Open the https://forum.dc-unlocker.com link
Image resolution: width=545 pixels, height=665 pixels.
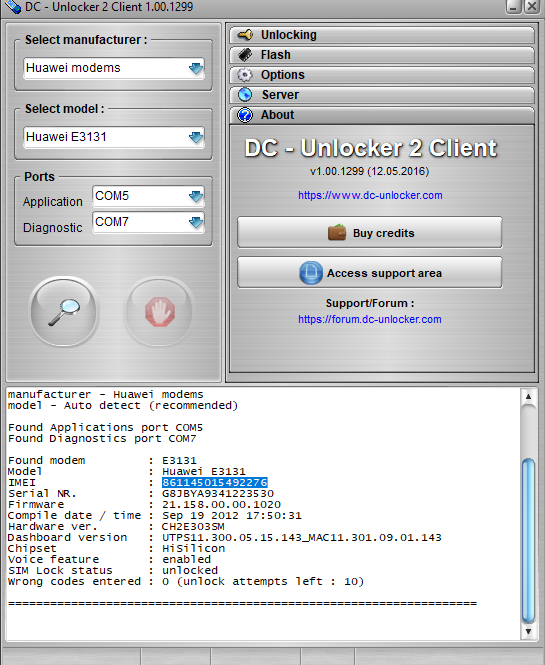click(369, 319)
